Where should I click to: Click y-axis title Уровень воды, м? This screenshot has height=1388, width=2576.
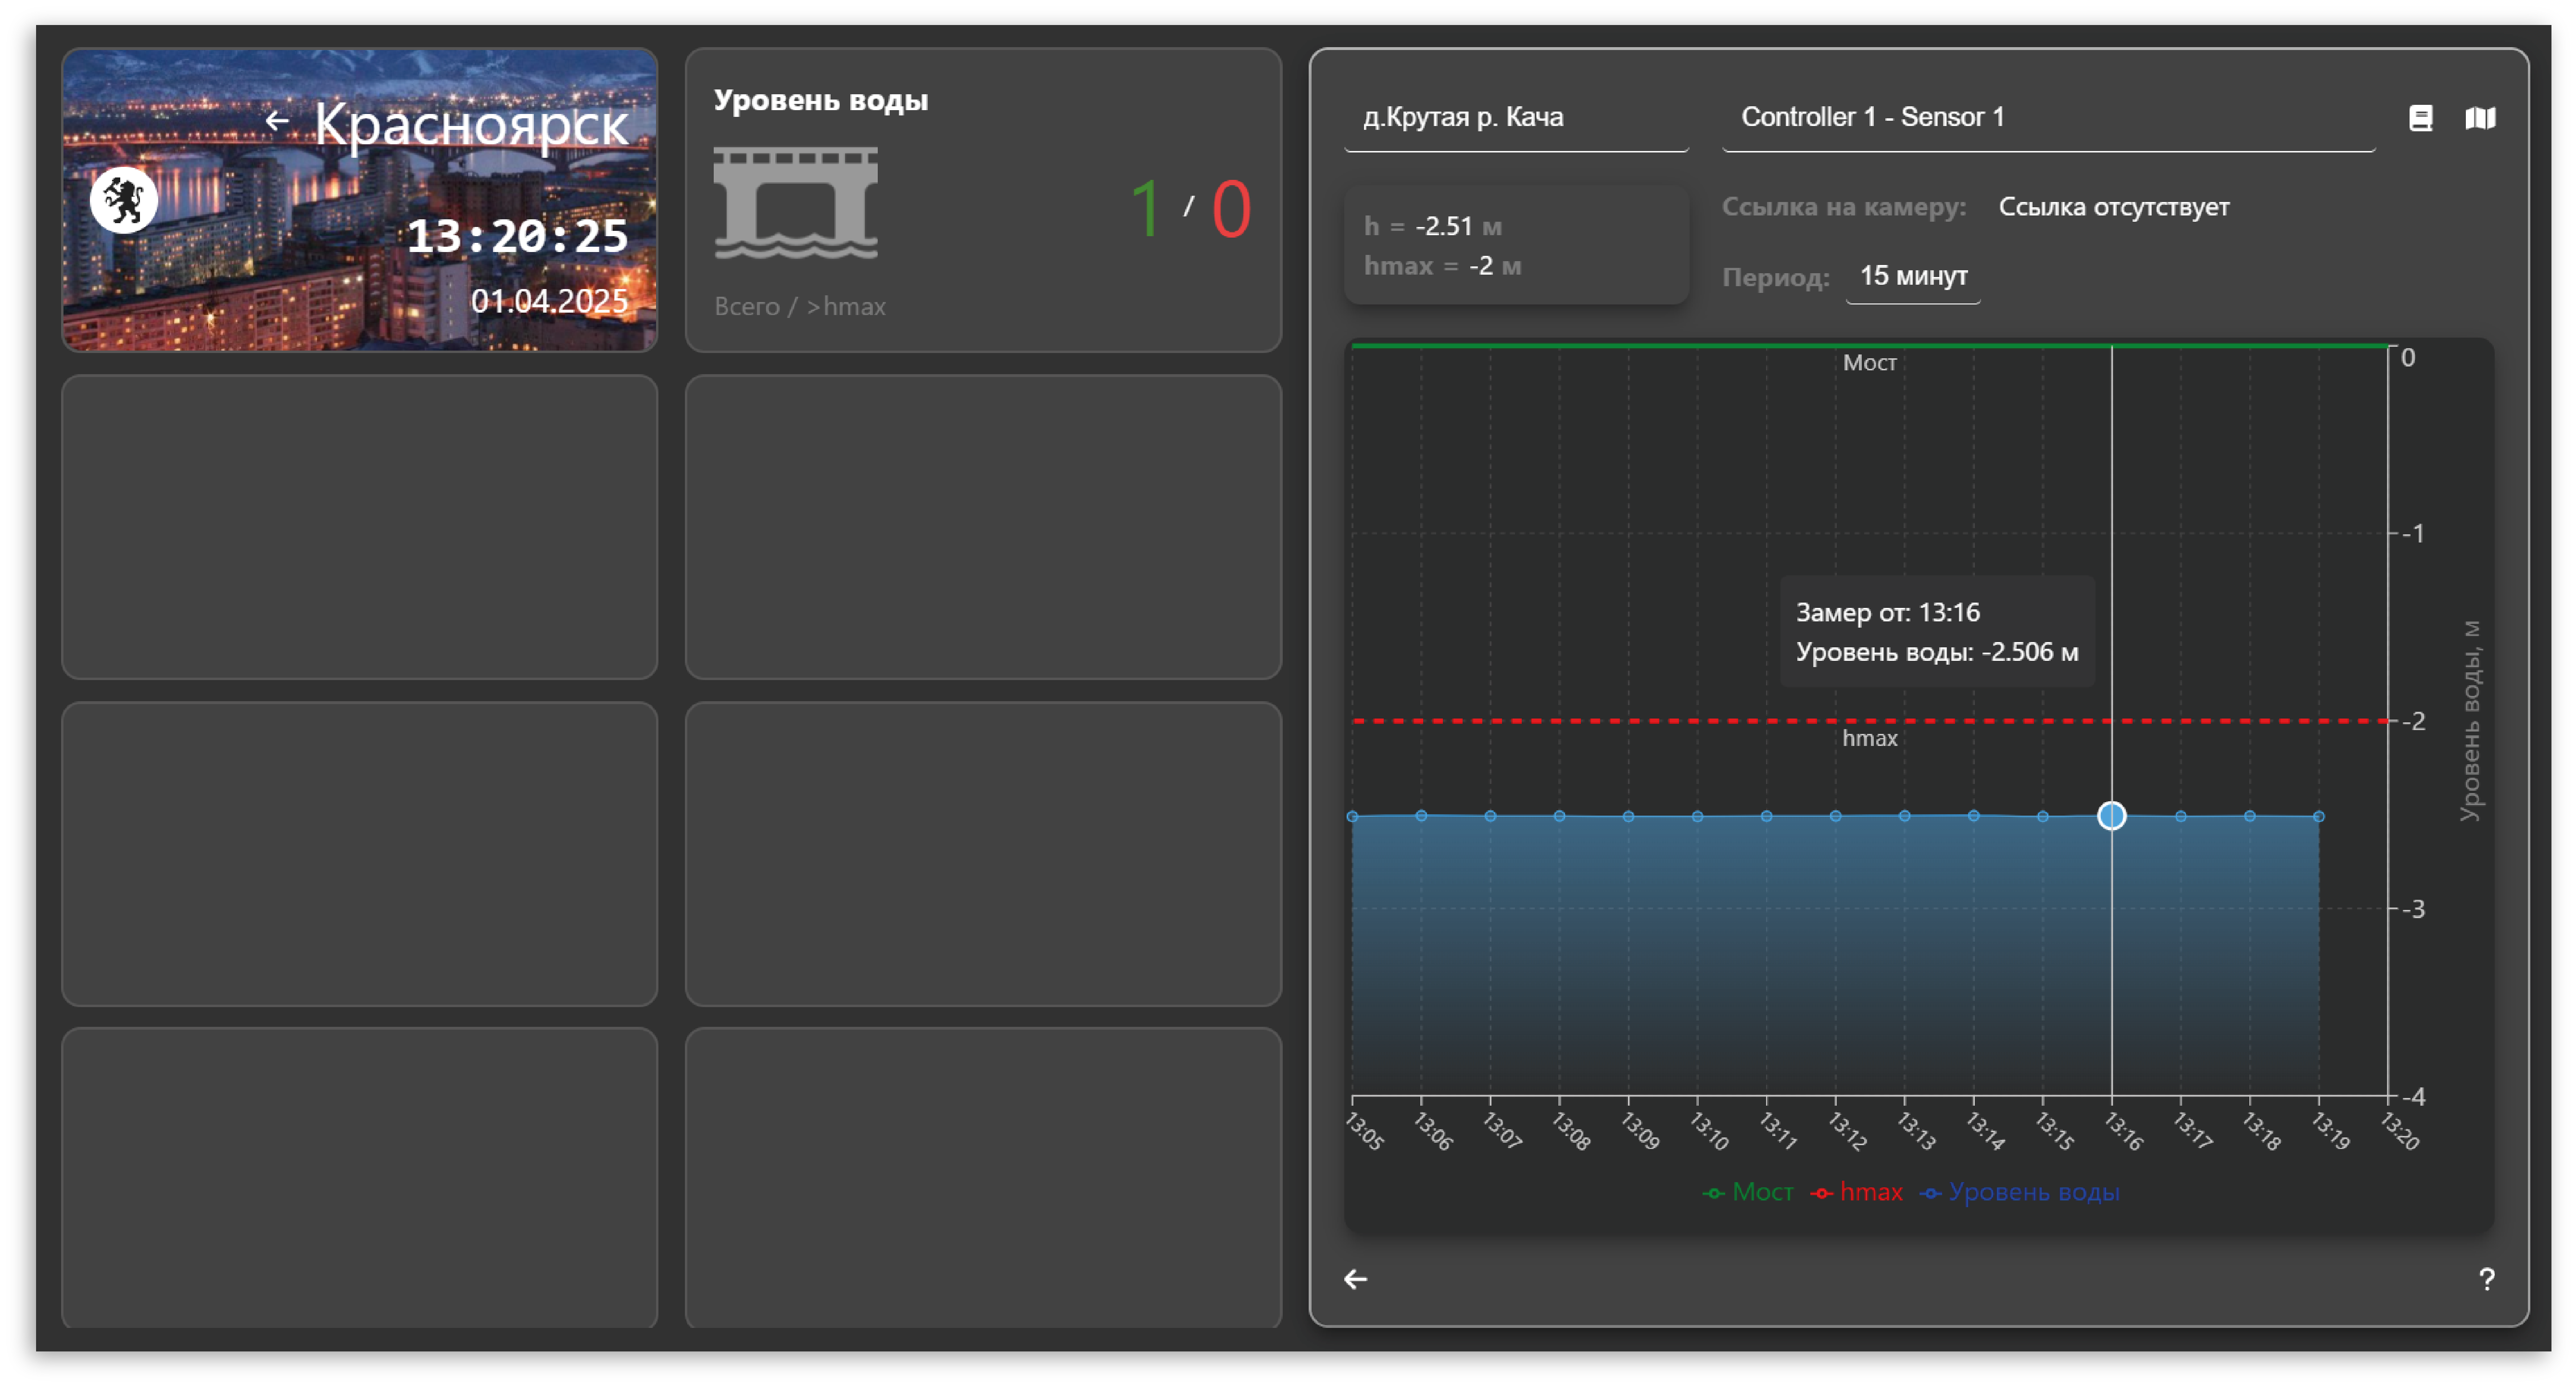coord(2470,720)
